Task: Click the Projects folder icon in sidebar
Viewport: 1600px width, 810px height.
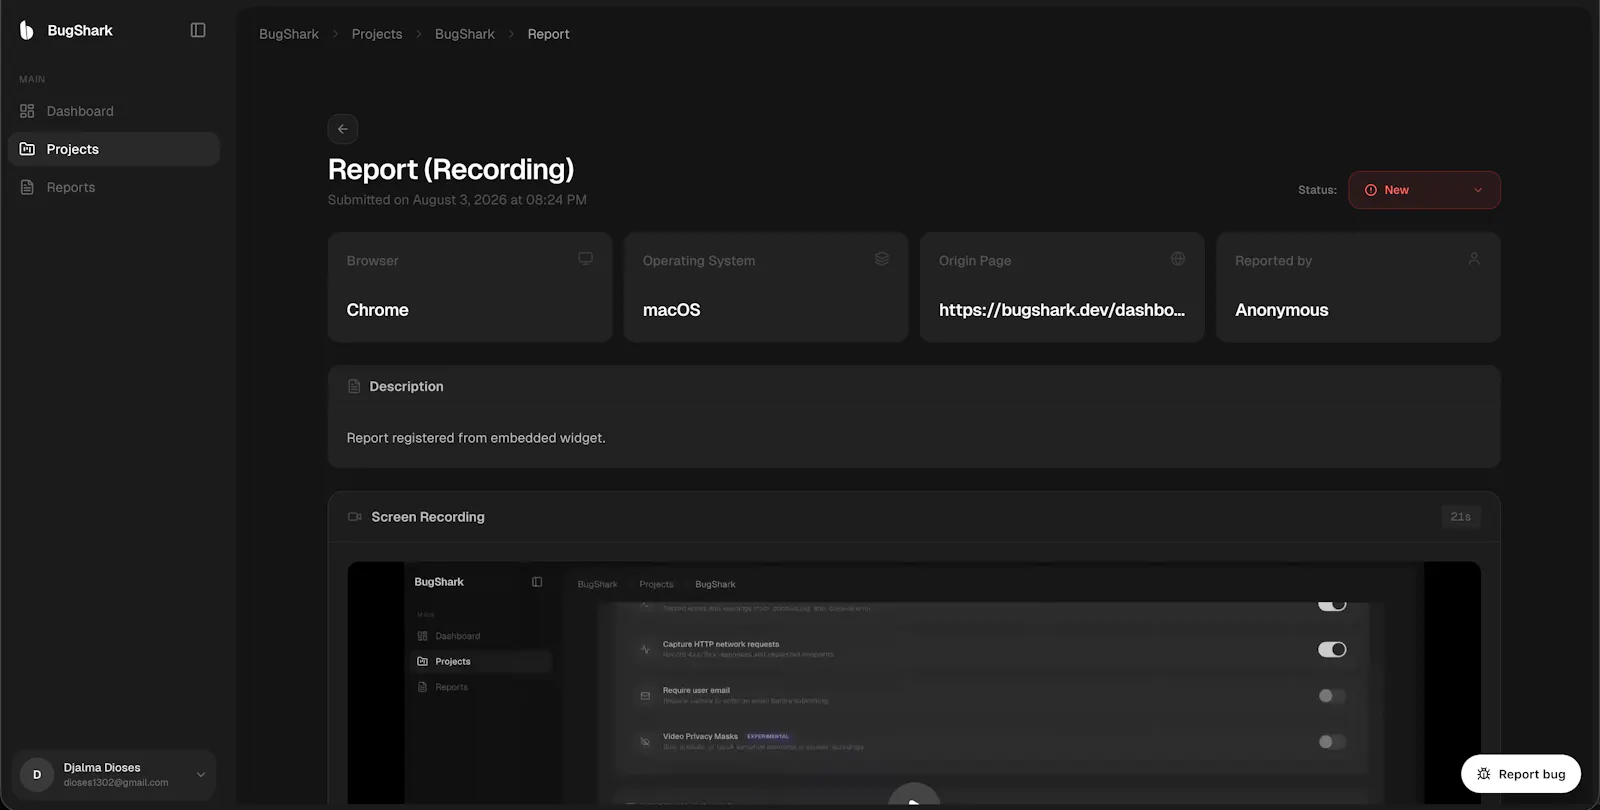Action: [x=27, y=149]
